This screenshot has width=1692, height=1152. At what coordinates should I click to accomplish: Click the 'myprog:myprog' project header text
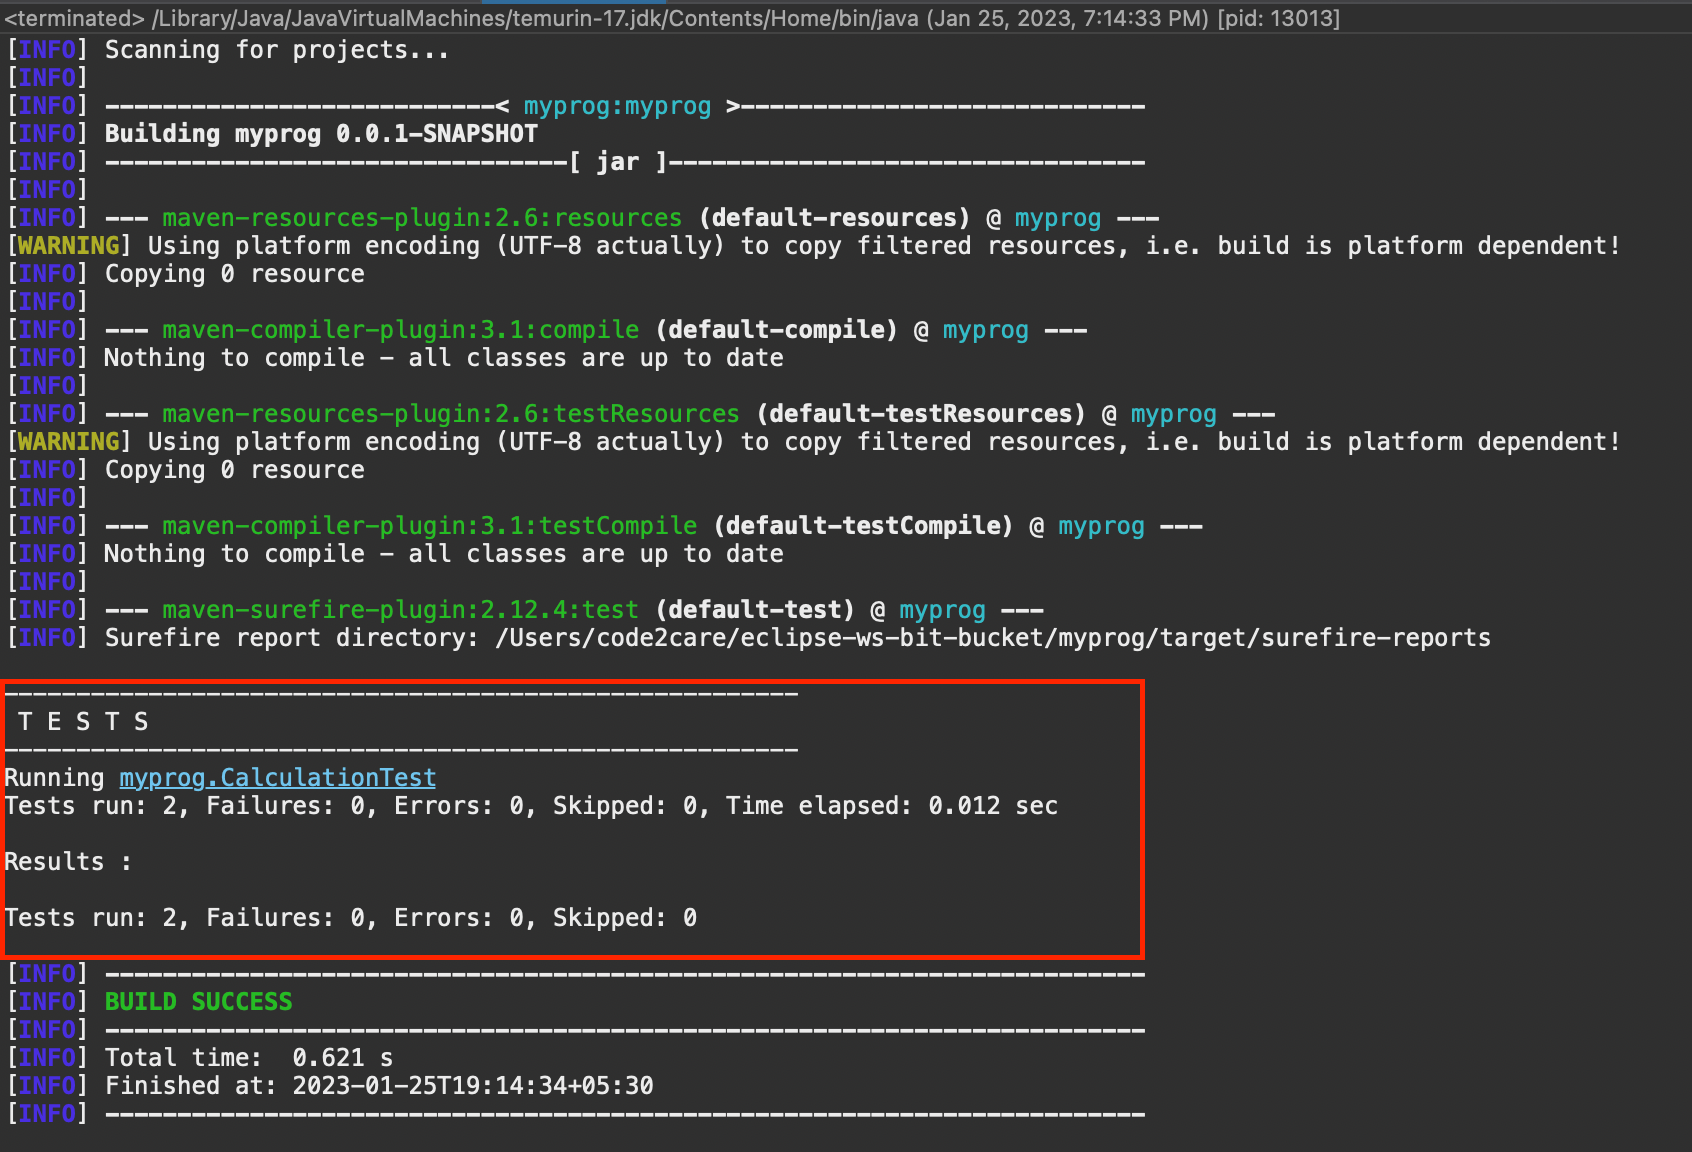pos(617,106)
